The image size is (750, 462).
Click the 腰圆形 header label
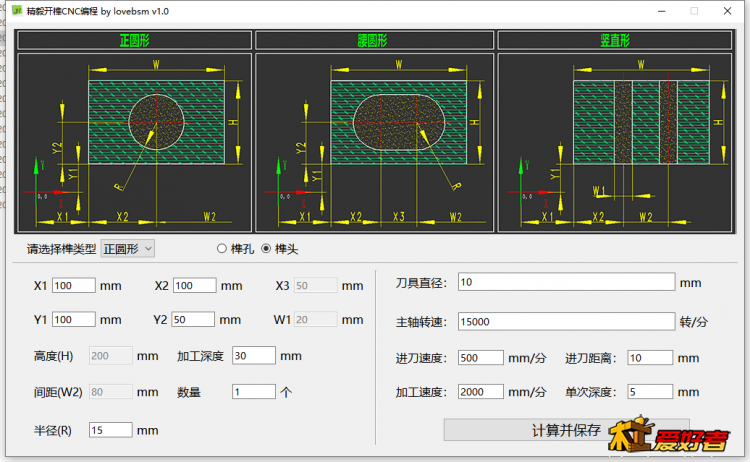pos(373,41)
